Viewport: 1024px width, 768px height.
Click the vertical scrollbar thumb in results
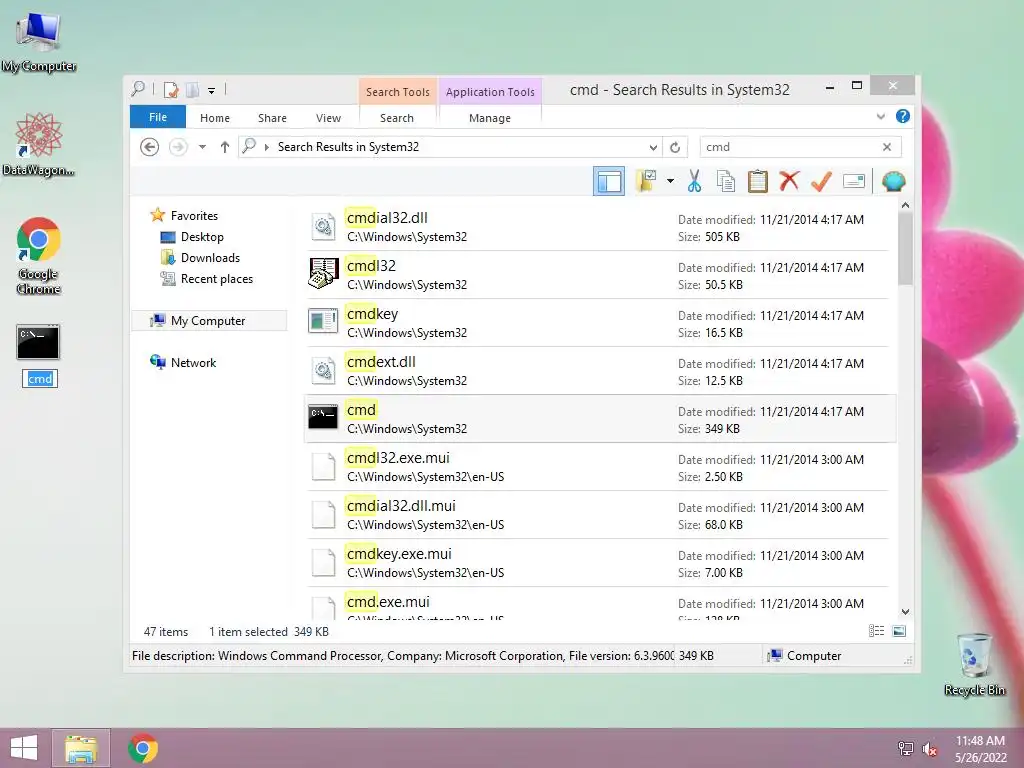[x=905, y=249]
